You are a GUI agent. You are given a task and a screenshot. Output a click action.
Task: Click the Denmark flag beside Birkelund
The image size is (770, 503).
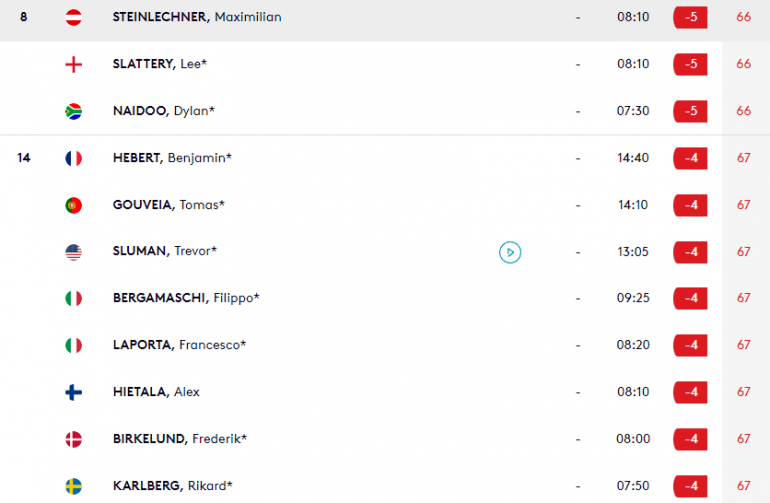[x=74, y=439]
